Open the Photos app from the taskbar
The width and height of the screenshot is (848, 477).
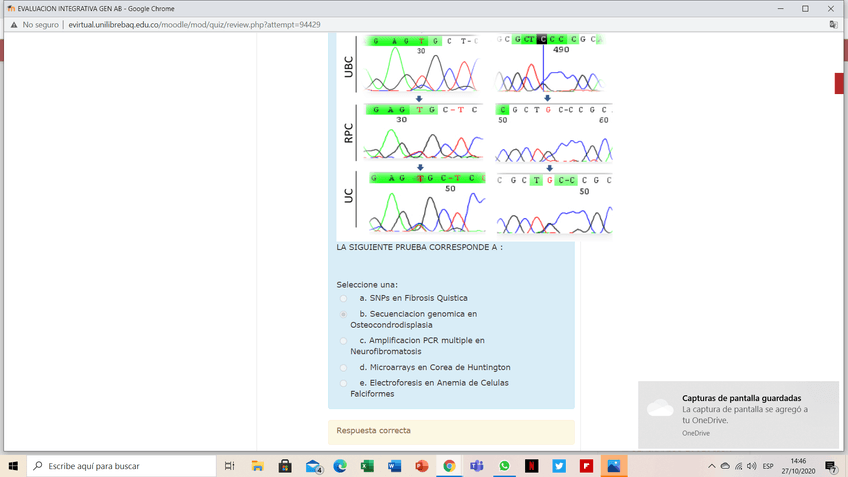point(614,466)
